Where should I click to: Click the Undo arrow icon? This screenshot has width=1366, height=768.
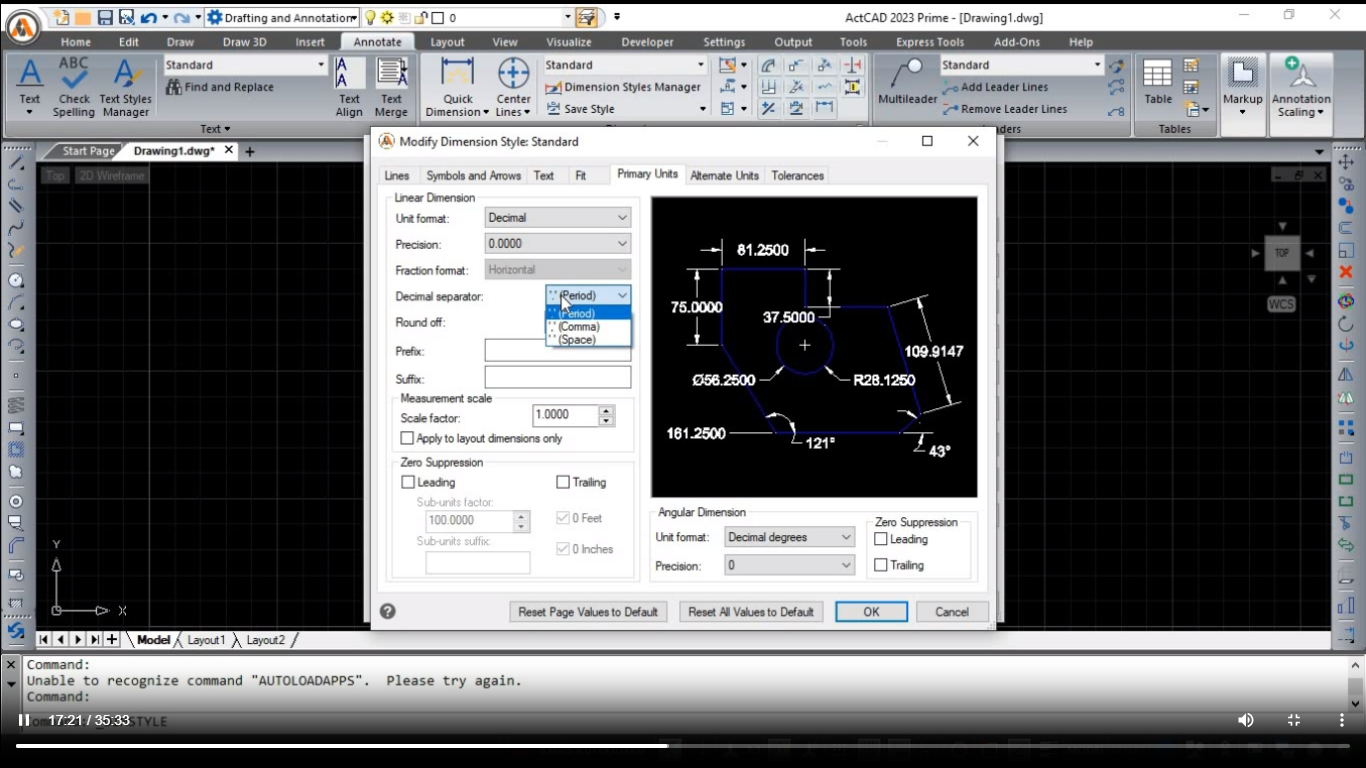coord(148,17)
